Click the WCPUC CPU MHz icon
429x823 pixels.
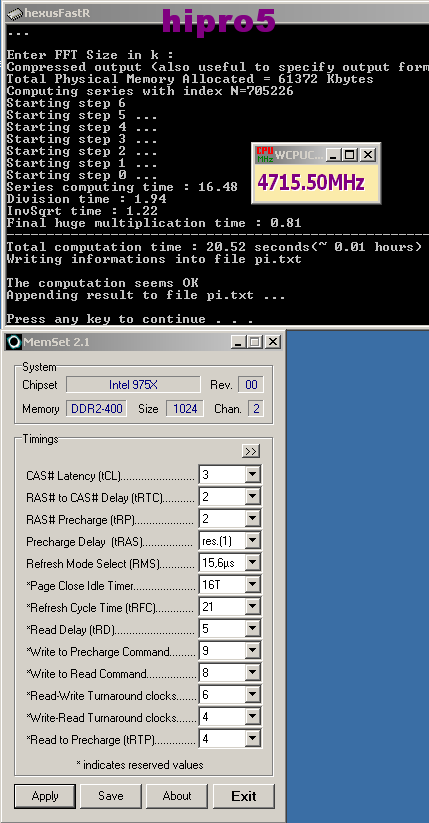pos(265,155)
